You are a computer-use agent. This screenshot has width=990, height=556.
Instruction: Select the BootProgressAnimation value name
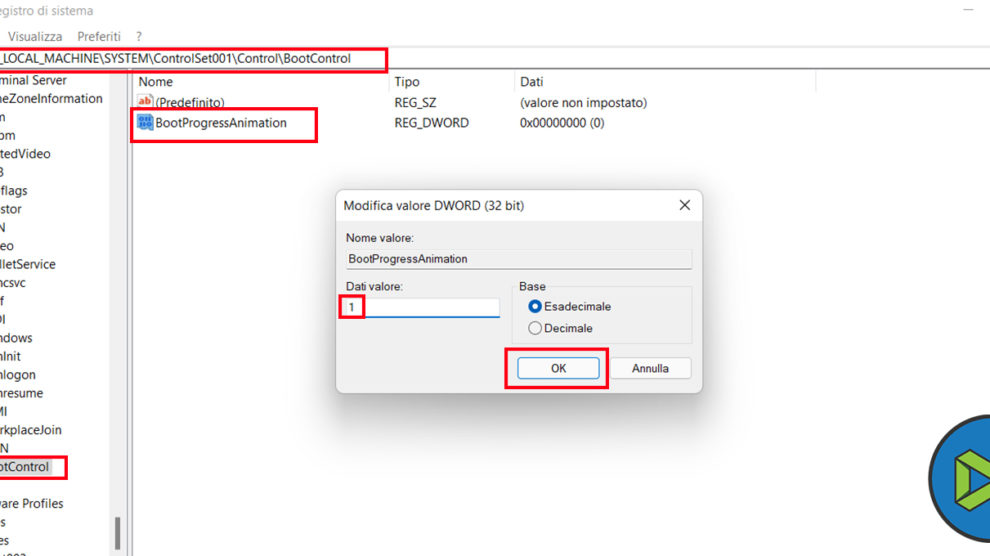tap(221, 123)
